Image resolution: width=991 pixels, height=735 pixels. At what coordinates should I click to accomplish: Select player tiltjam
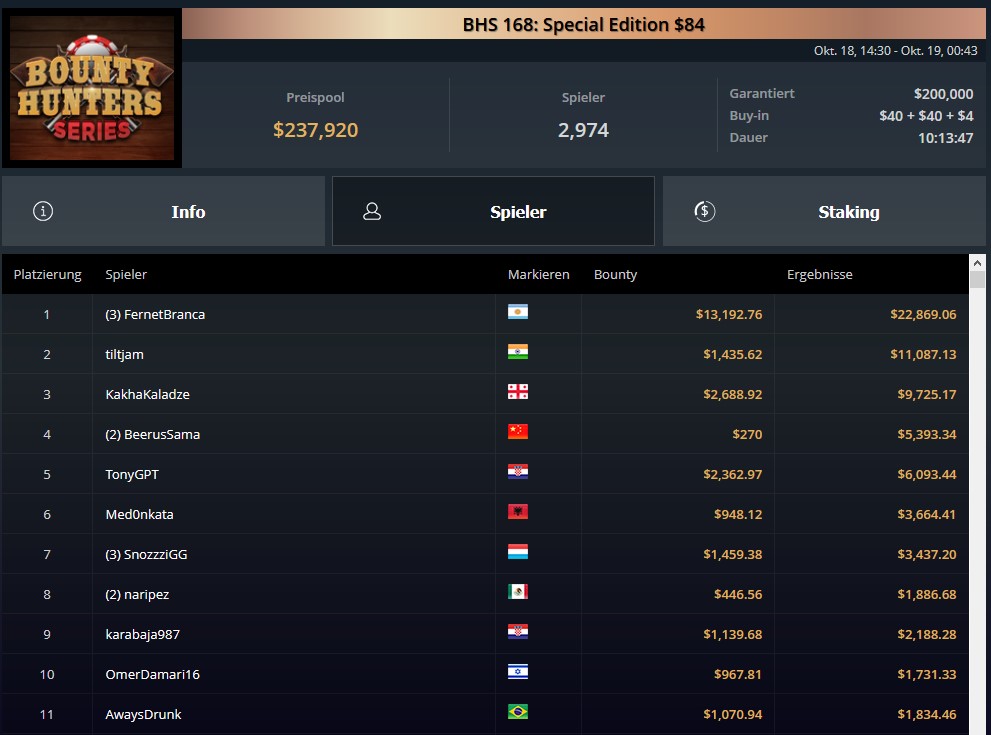(125, 355)
